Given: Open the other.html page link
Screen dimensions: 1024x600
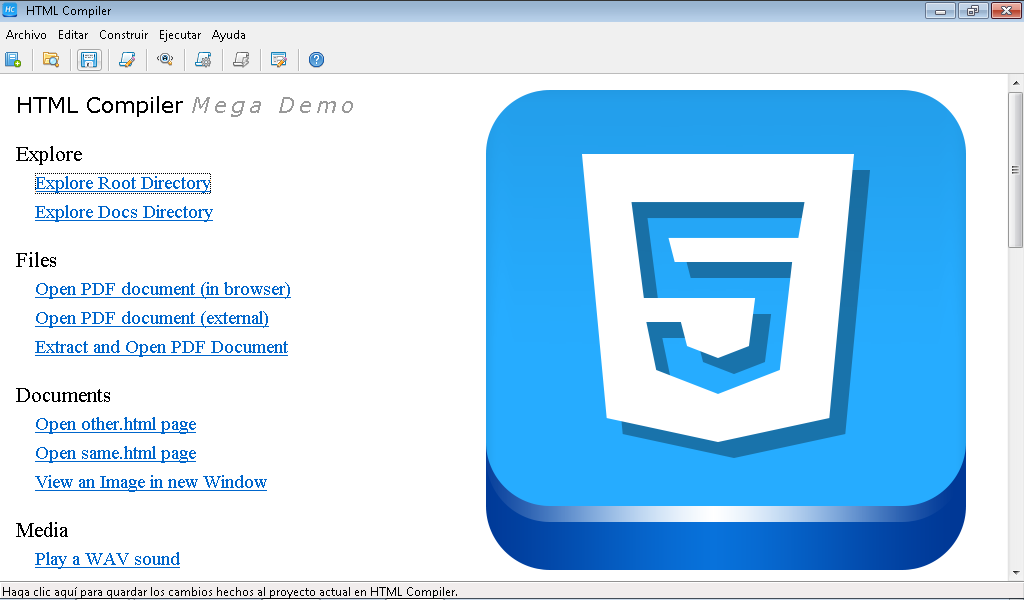Looking at the screenshot, I should (115, 424).
